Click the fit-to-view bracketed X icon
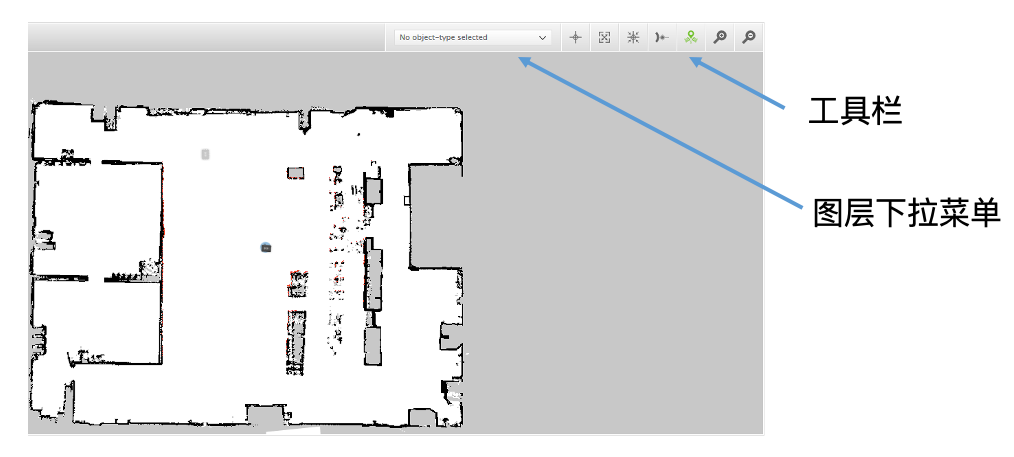Screen dimensions: 1014x457 point(604,37)
